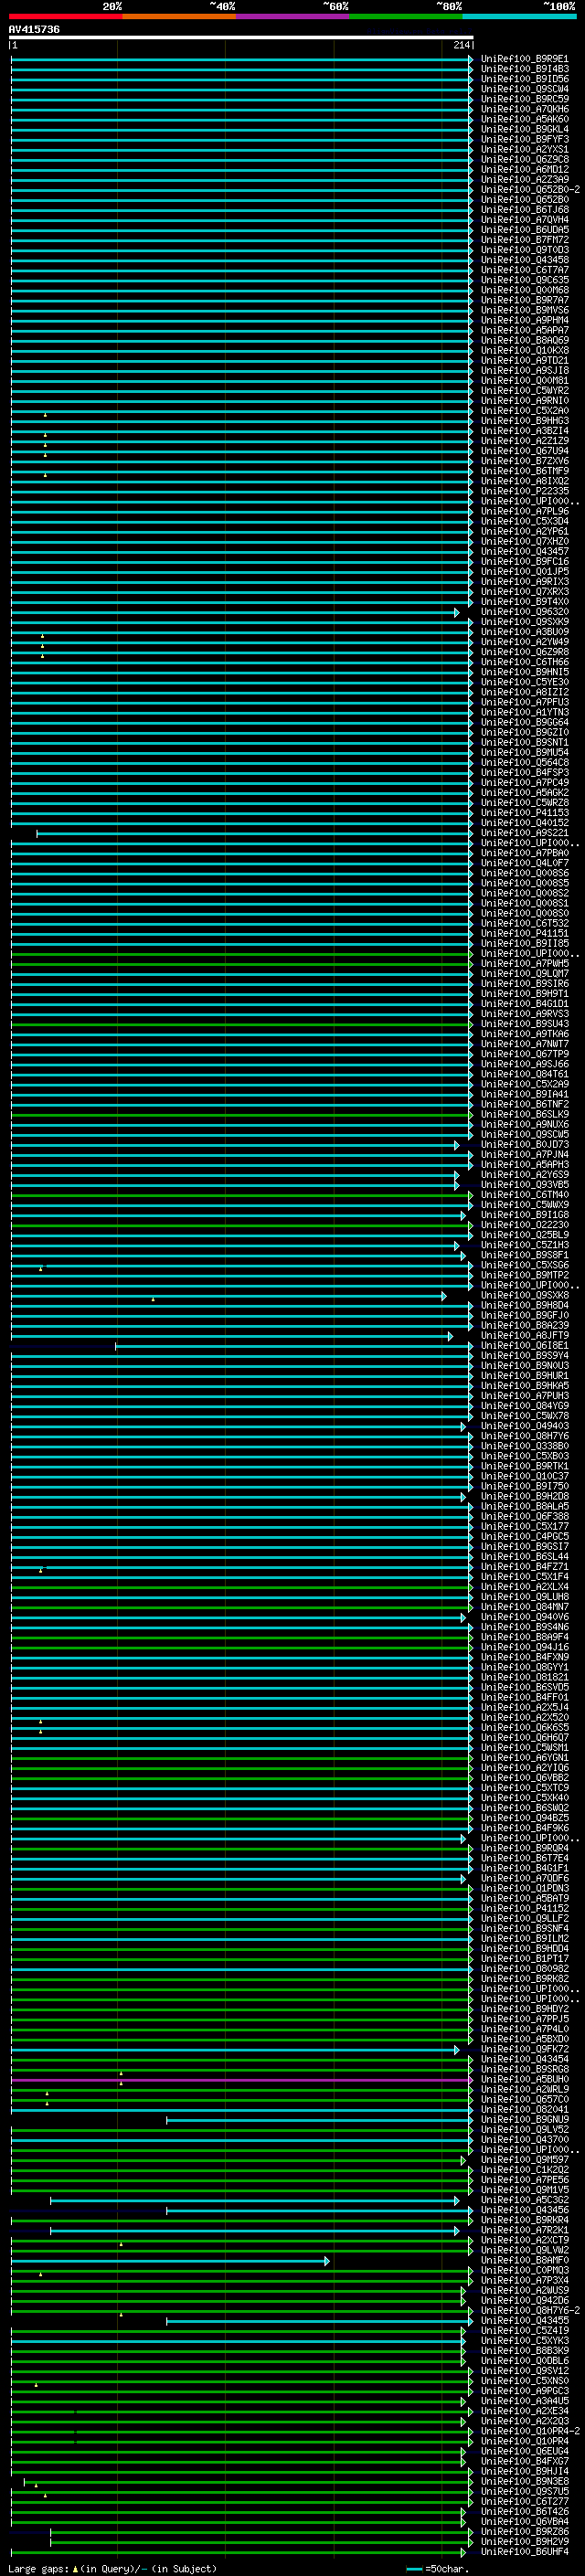Click the magenta alignment bar for UniRef100_A5BUH0
The image size is (585, 2576).
(x=241, y=2081)
